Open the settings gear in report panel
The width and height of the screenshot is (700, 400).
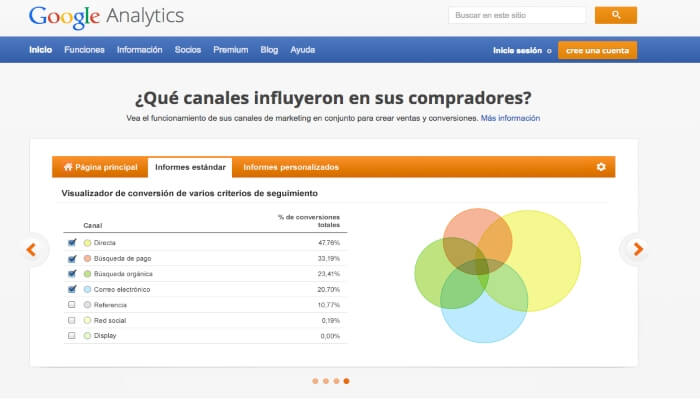(x=601, y=167)
